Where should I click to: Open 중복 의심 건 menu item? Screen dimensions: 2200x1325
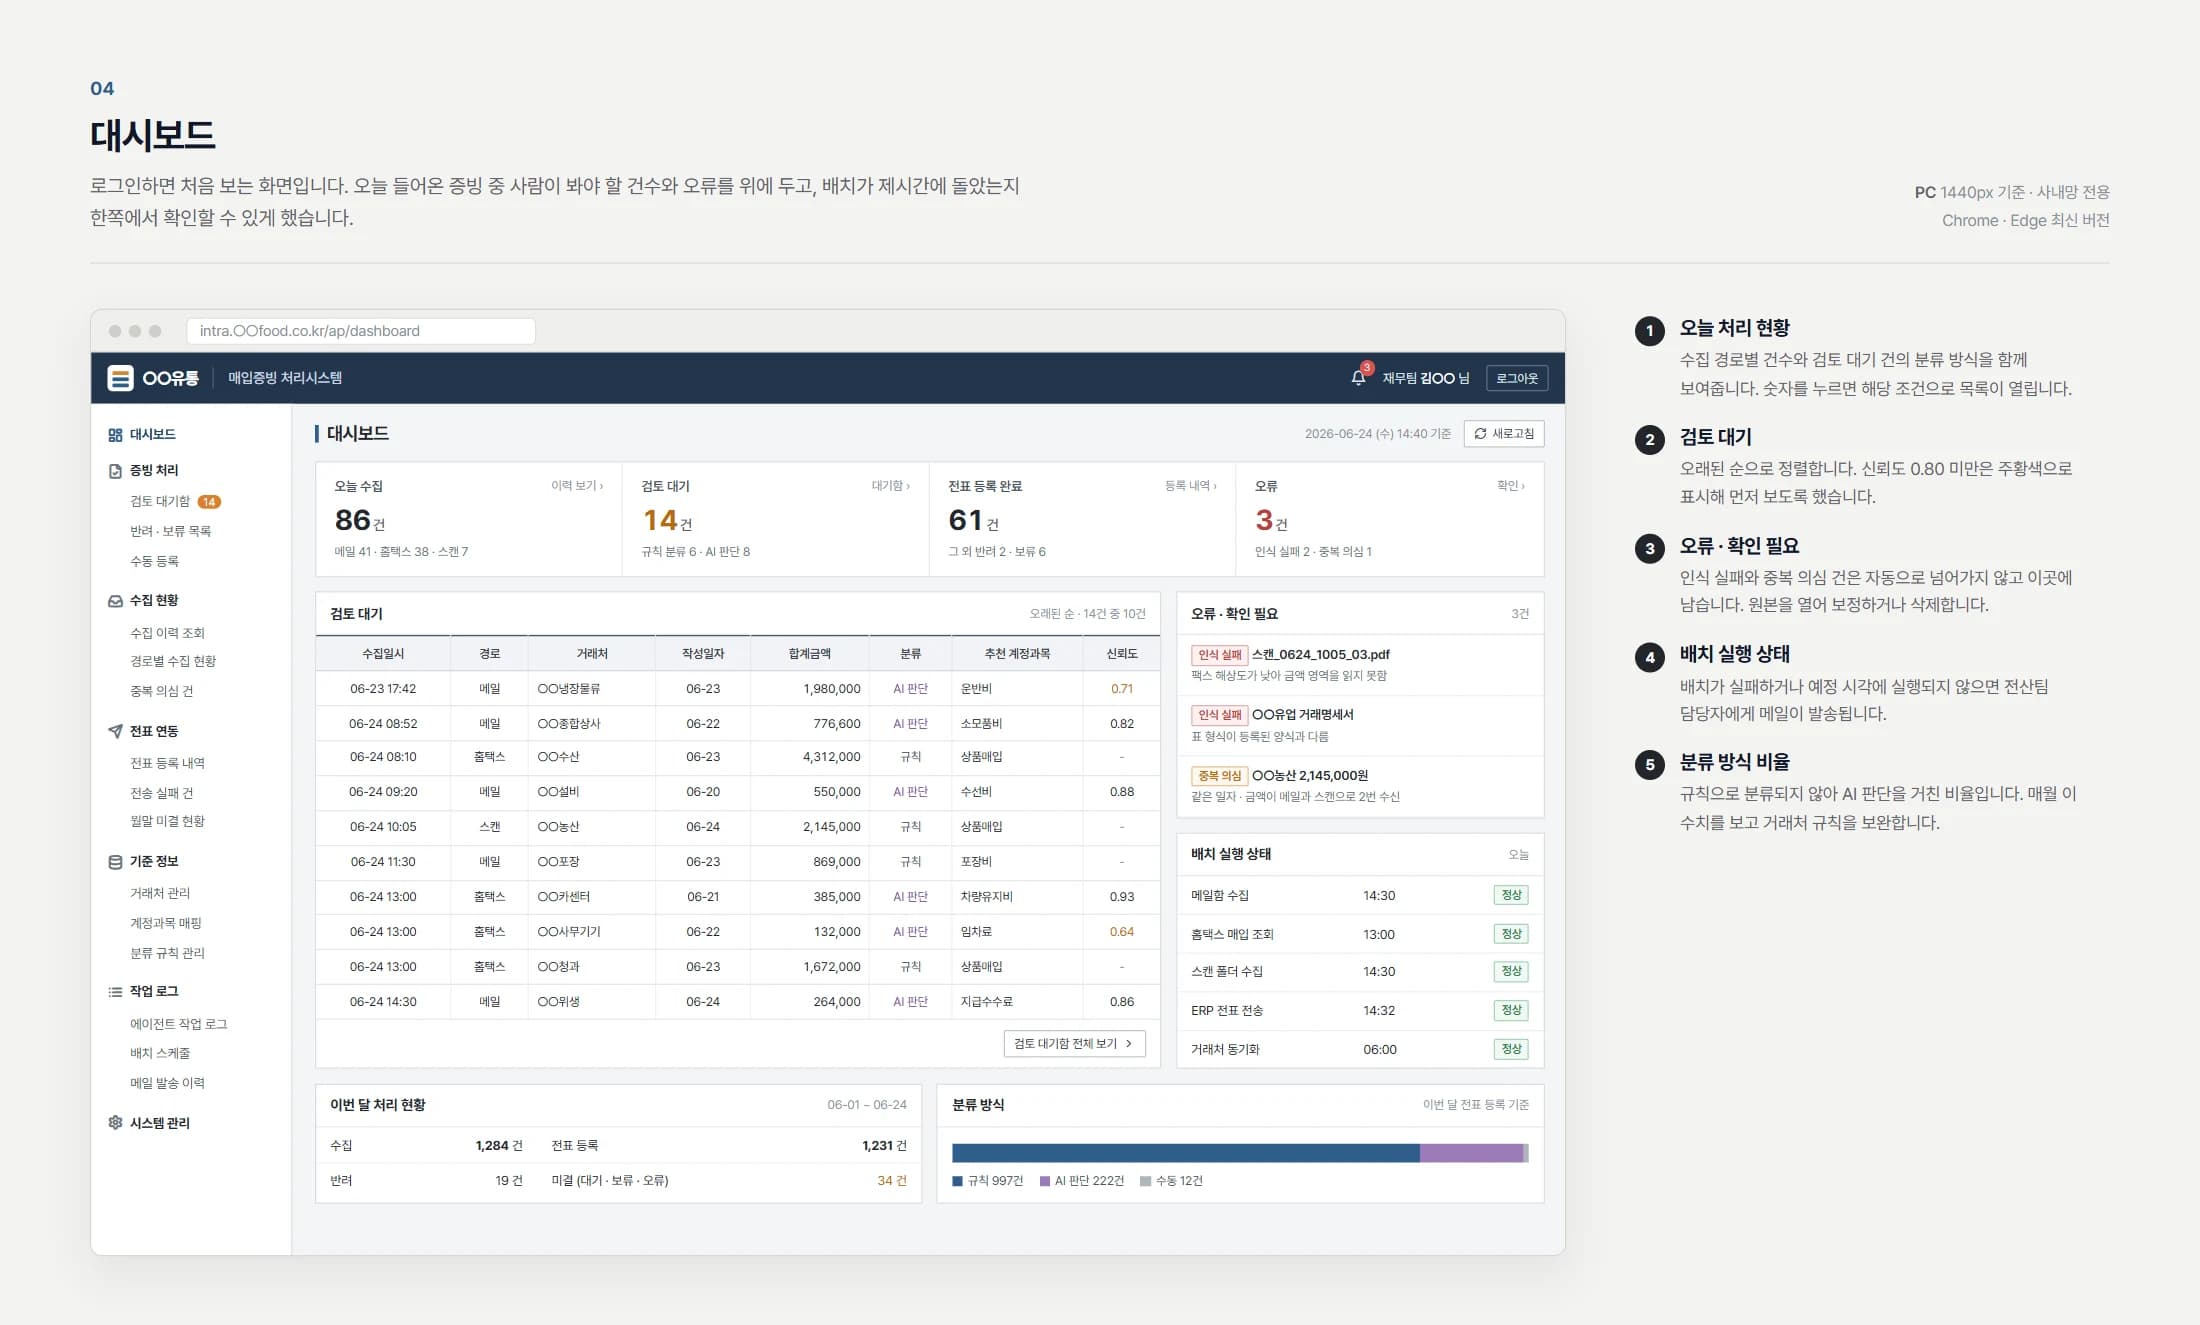[x=161, y=691]
